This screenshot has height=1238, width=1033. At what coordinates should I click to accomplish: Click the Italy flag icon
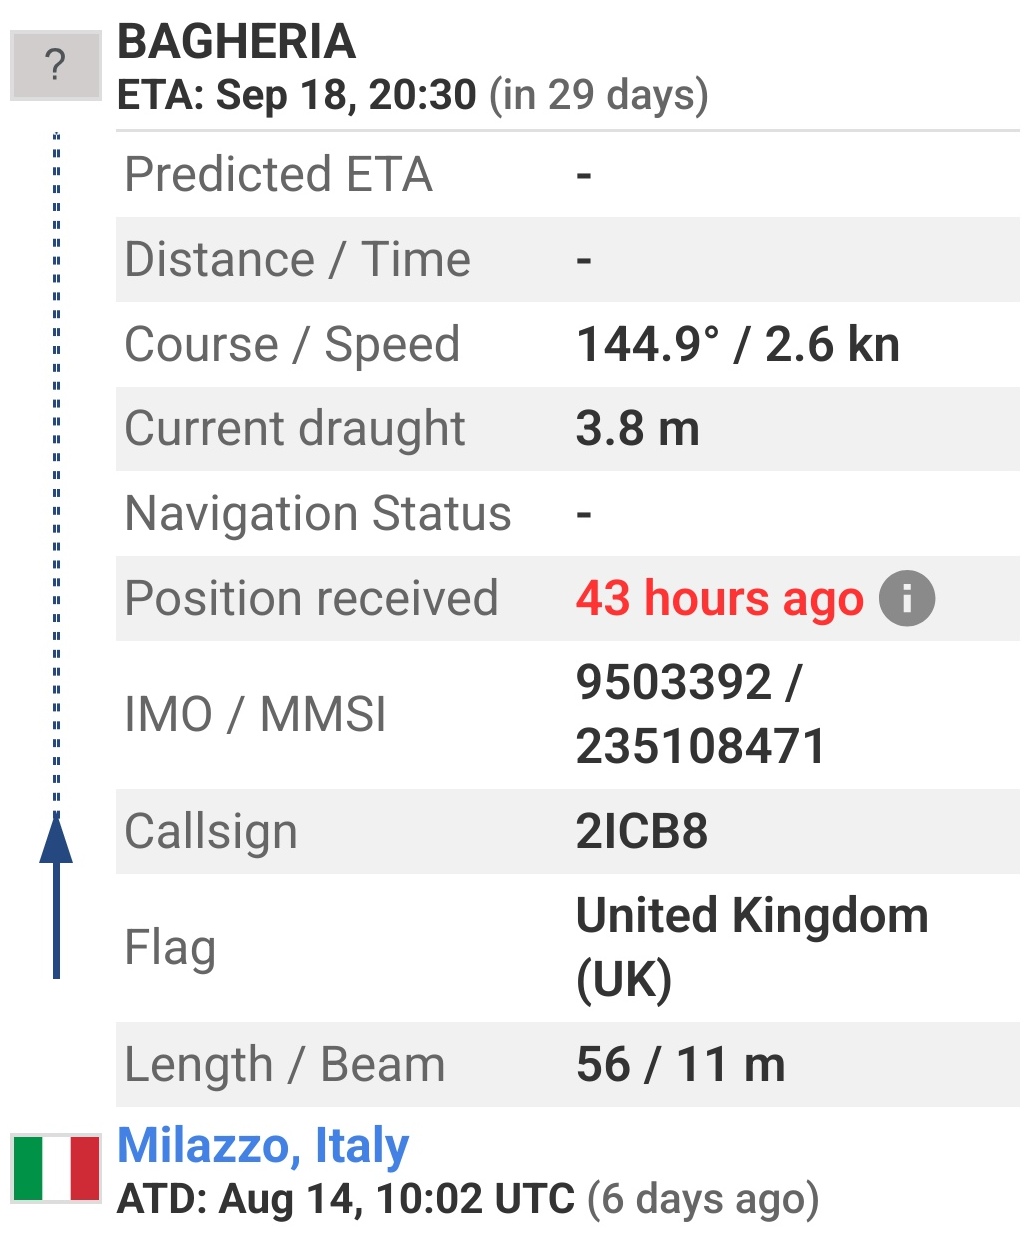56,1168
